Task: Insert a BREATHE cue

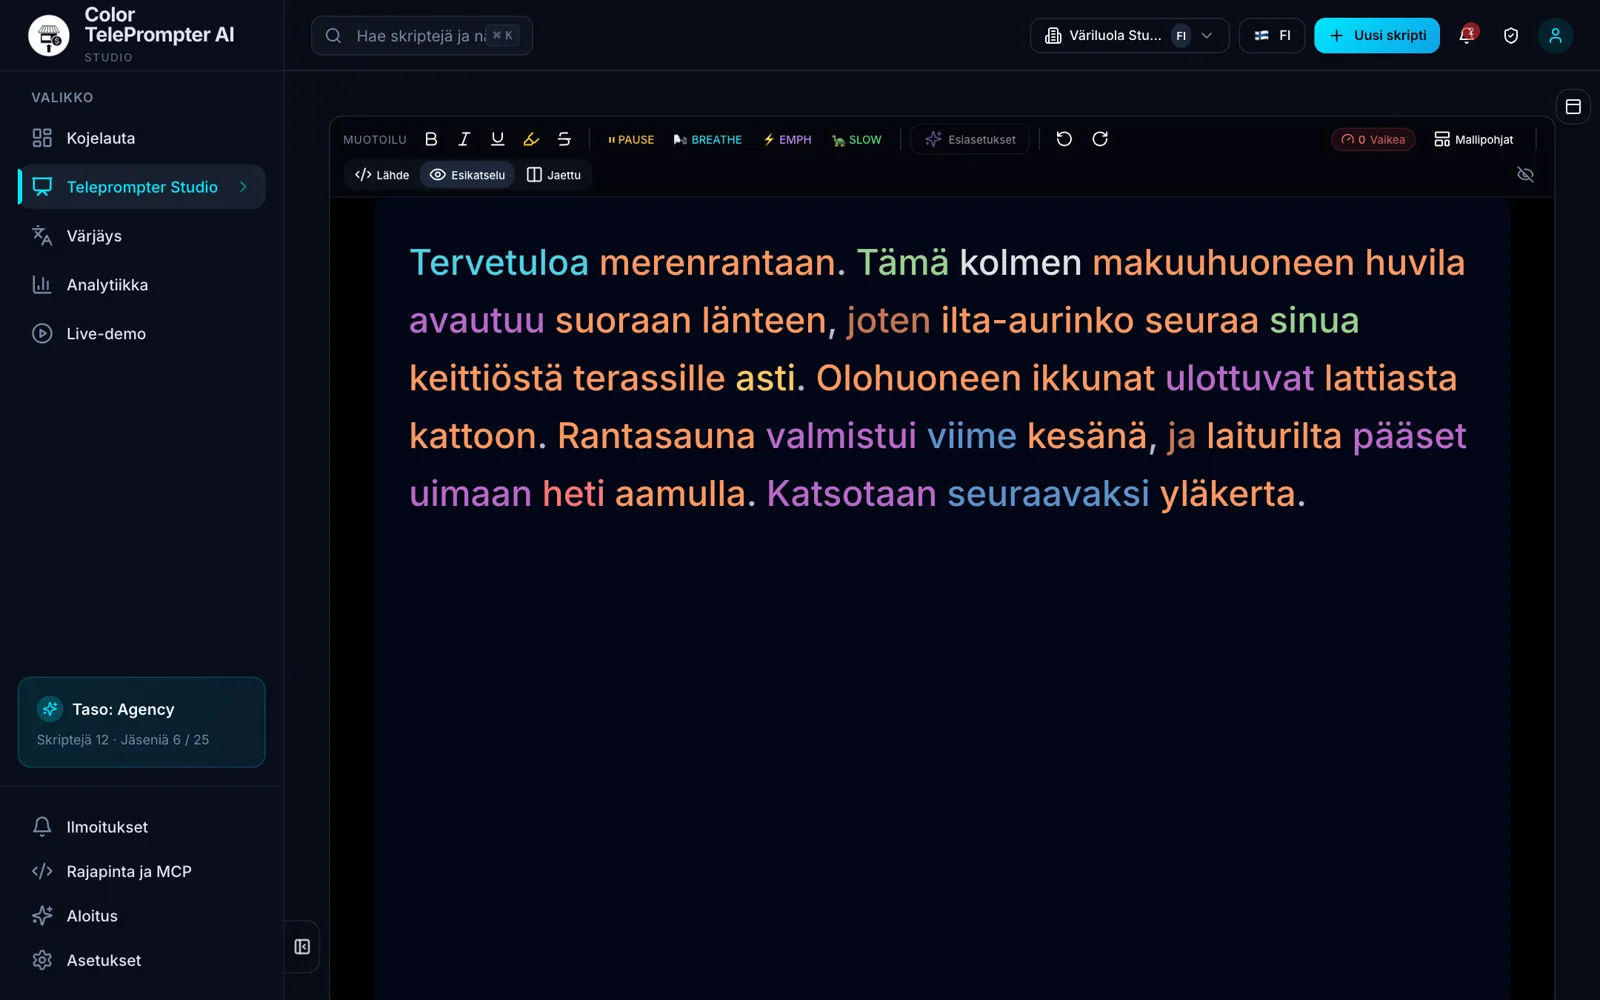Action: click(708, 140)
